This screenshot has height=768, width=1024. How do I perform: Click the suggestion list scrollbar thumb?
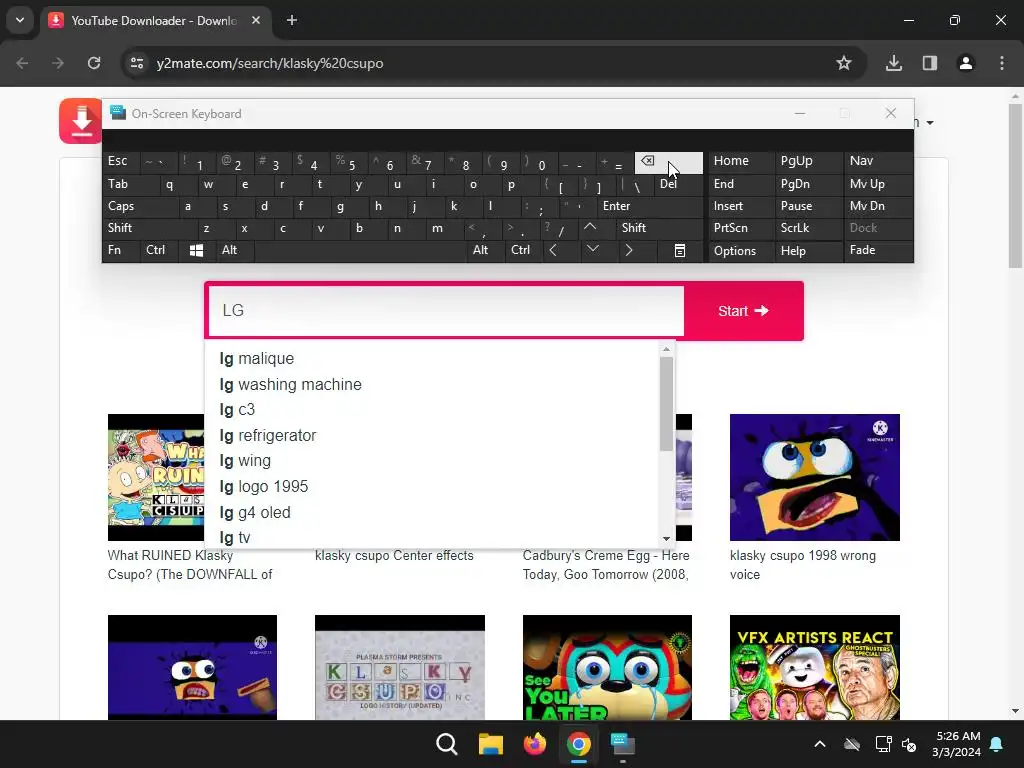pos(666,404)
